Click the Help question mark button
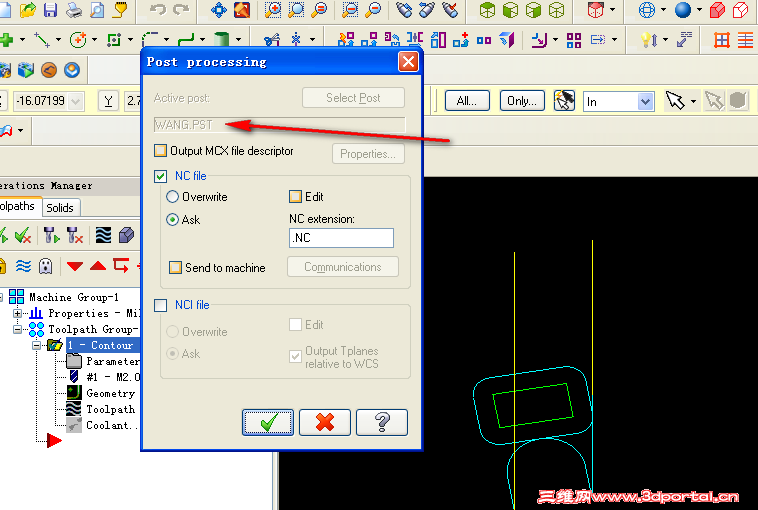Viewport: 758px width, 510px height. tap(382, 423)
